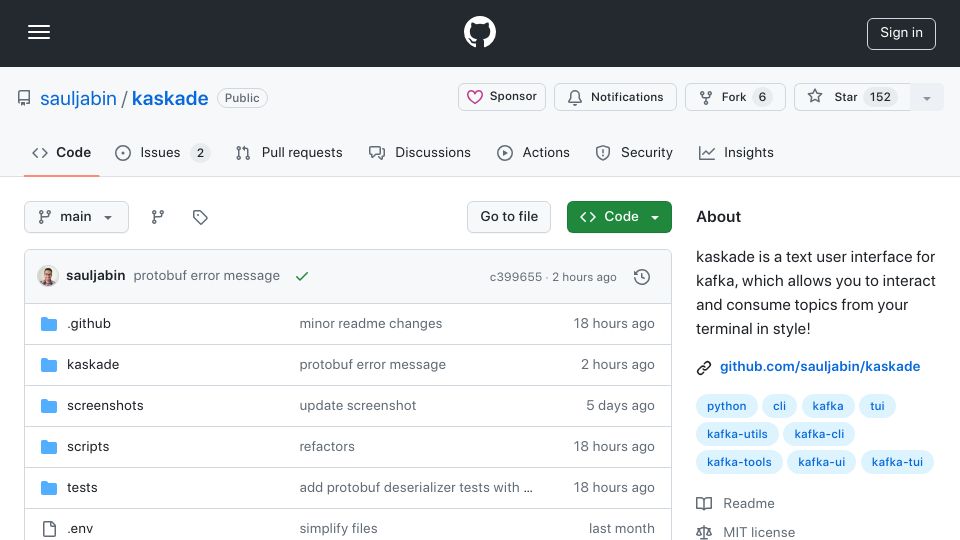
Task: Open the tests folder
Action: click(82, 487)
